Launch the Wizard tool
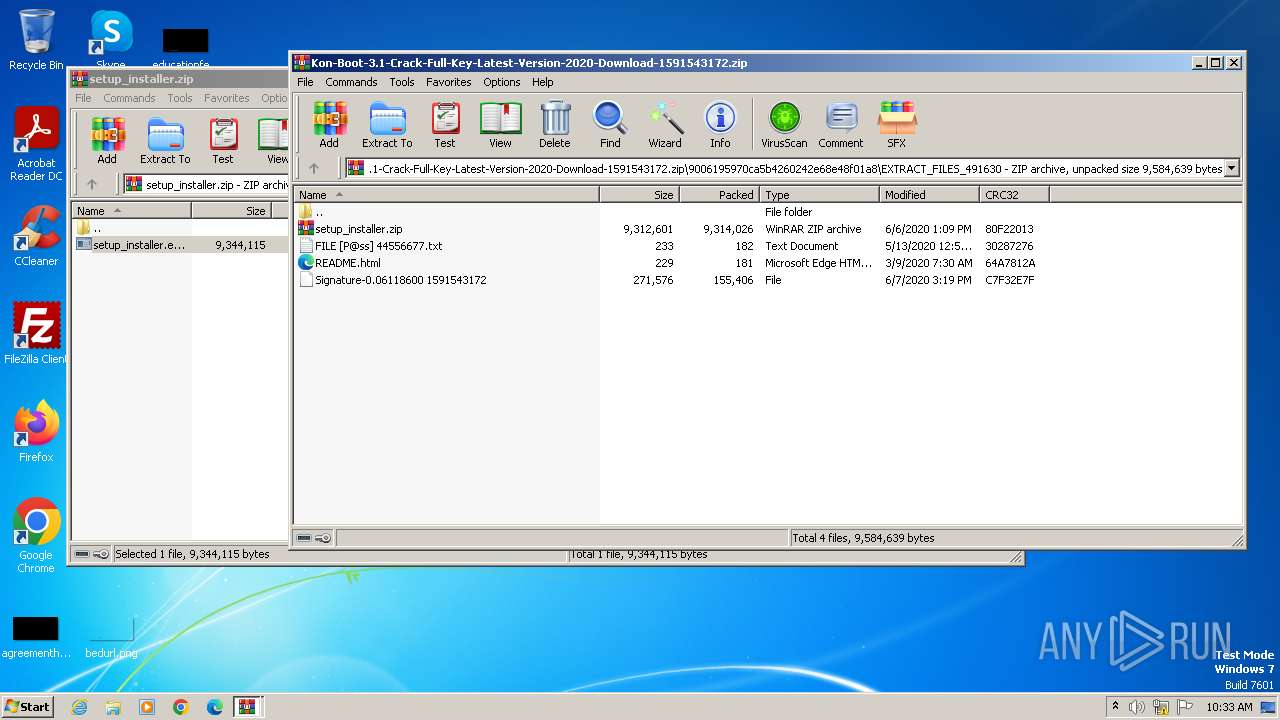 pyautogui.click(x=665, y=125)
